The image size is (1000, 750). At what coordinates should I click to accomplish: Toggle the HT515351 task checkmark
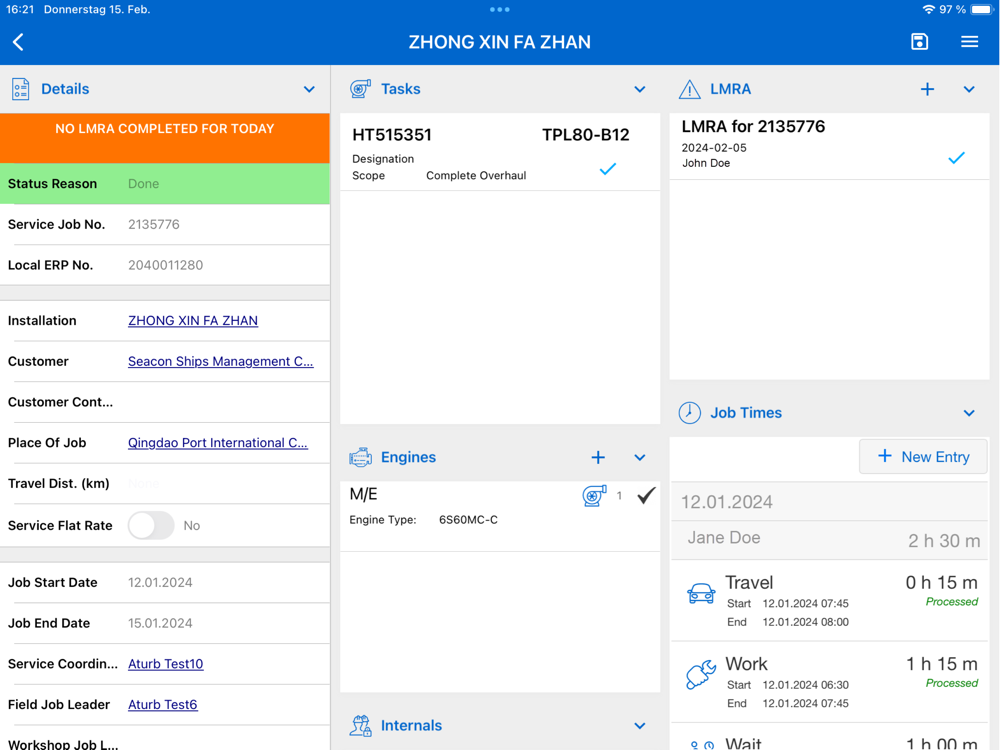point(608,169)
